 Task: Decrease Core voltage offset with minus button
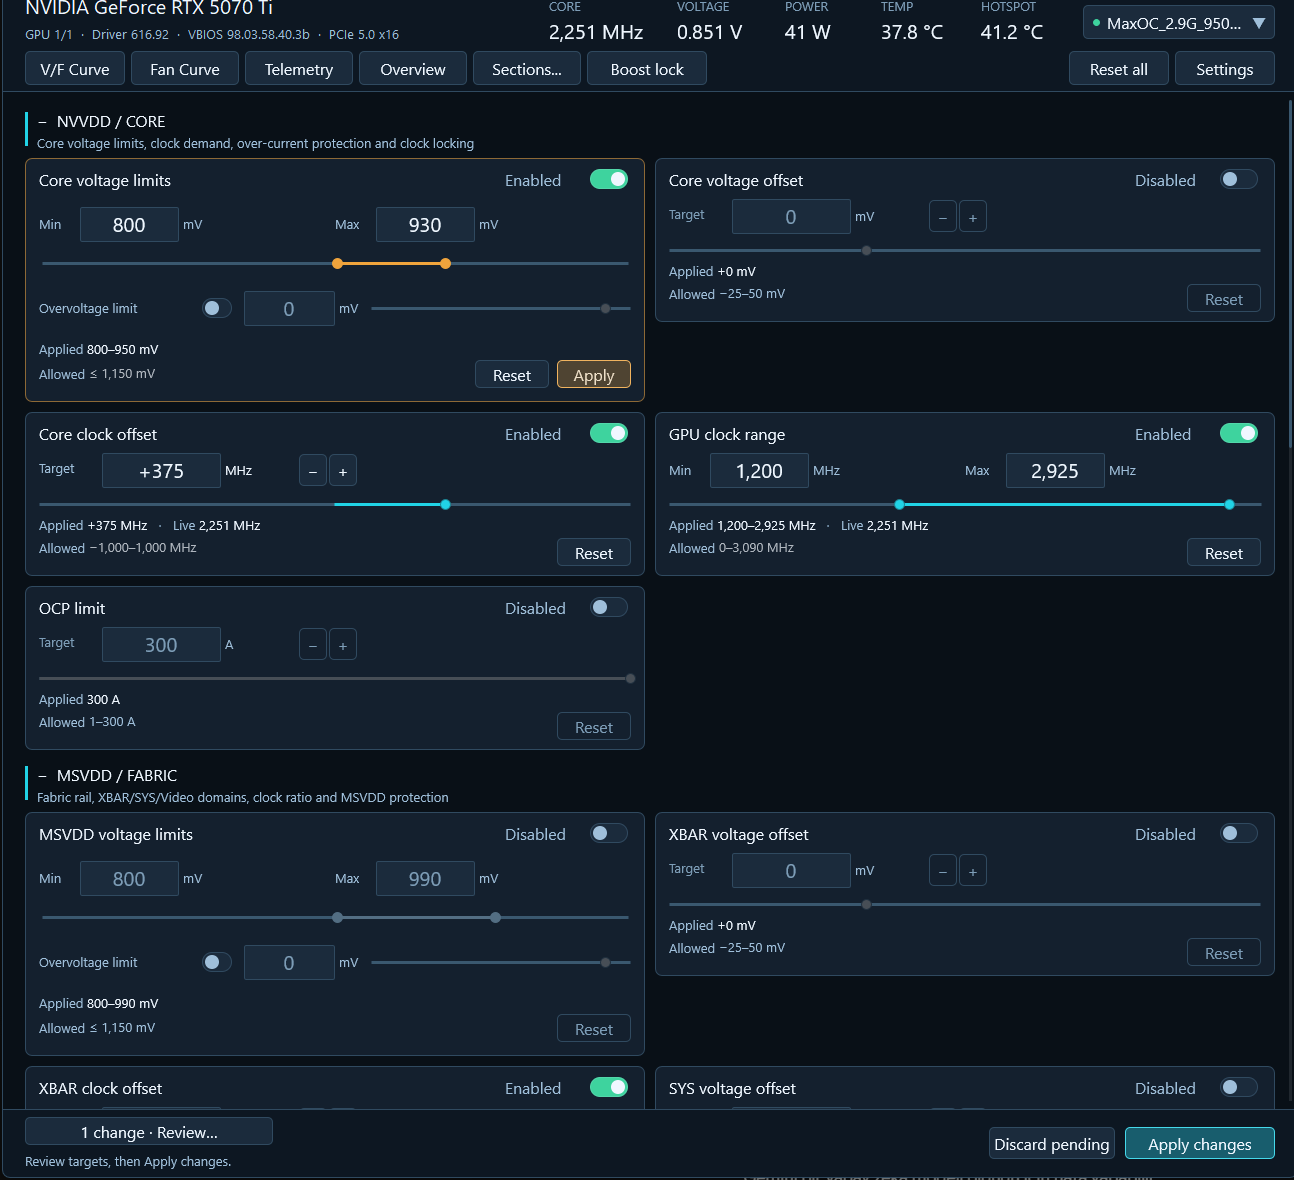[x=943, y=217]
